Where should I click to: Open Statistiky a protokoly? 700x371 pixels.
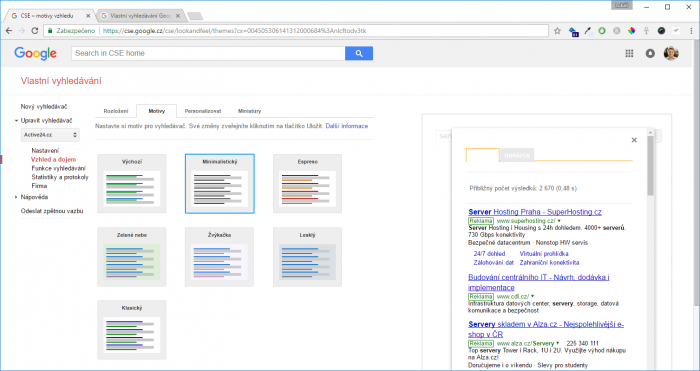point(60,177)
